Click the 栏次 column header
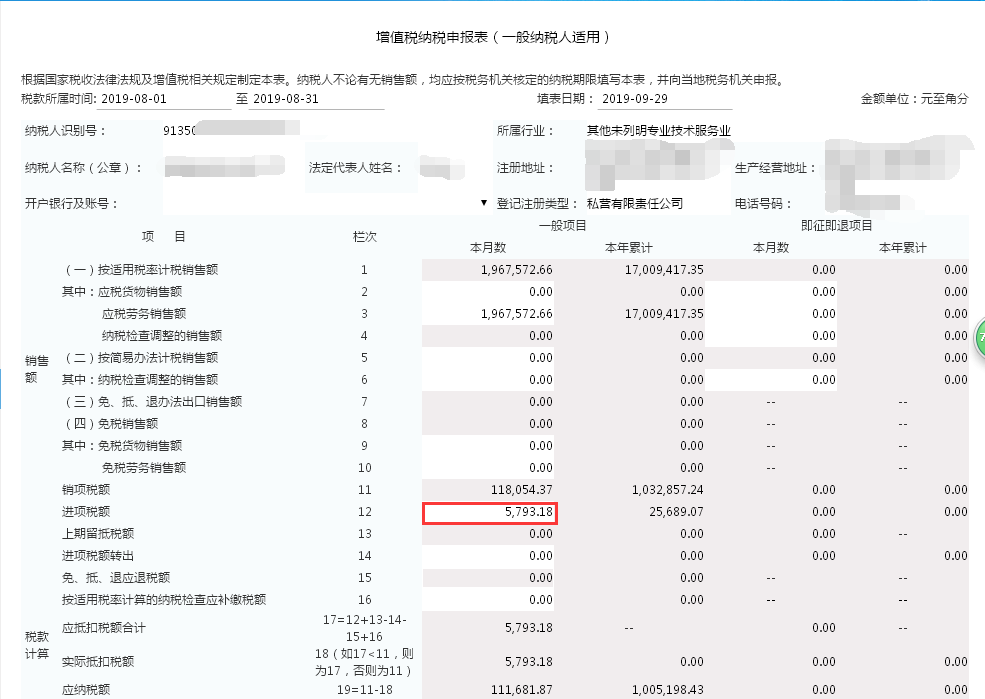The width and height of the screenshot is (985, 699). tap(364, 236)
